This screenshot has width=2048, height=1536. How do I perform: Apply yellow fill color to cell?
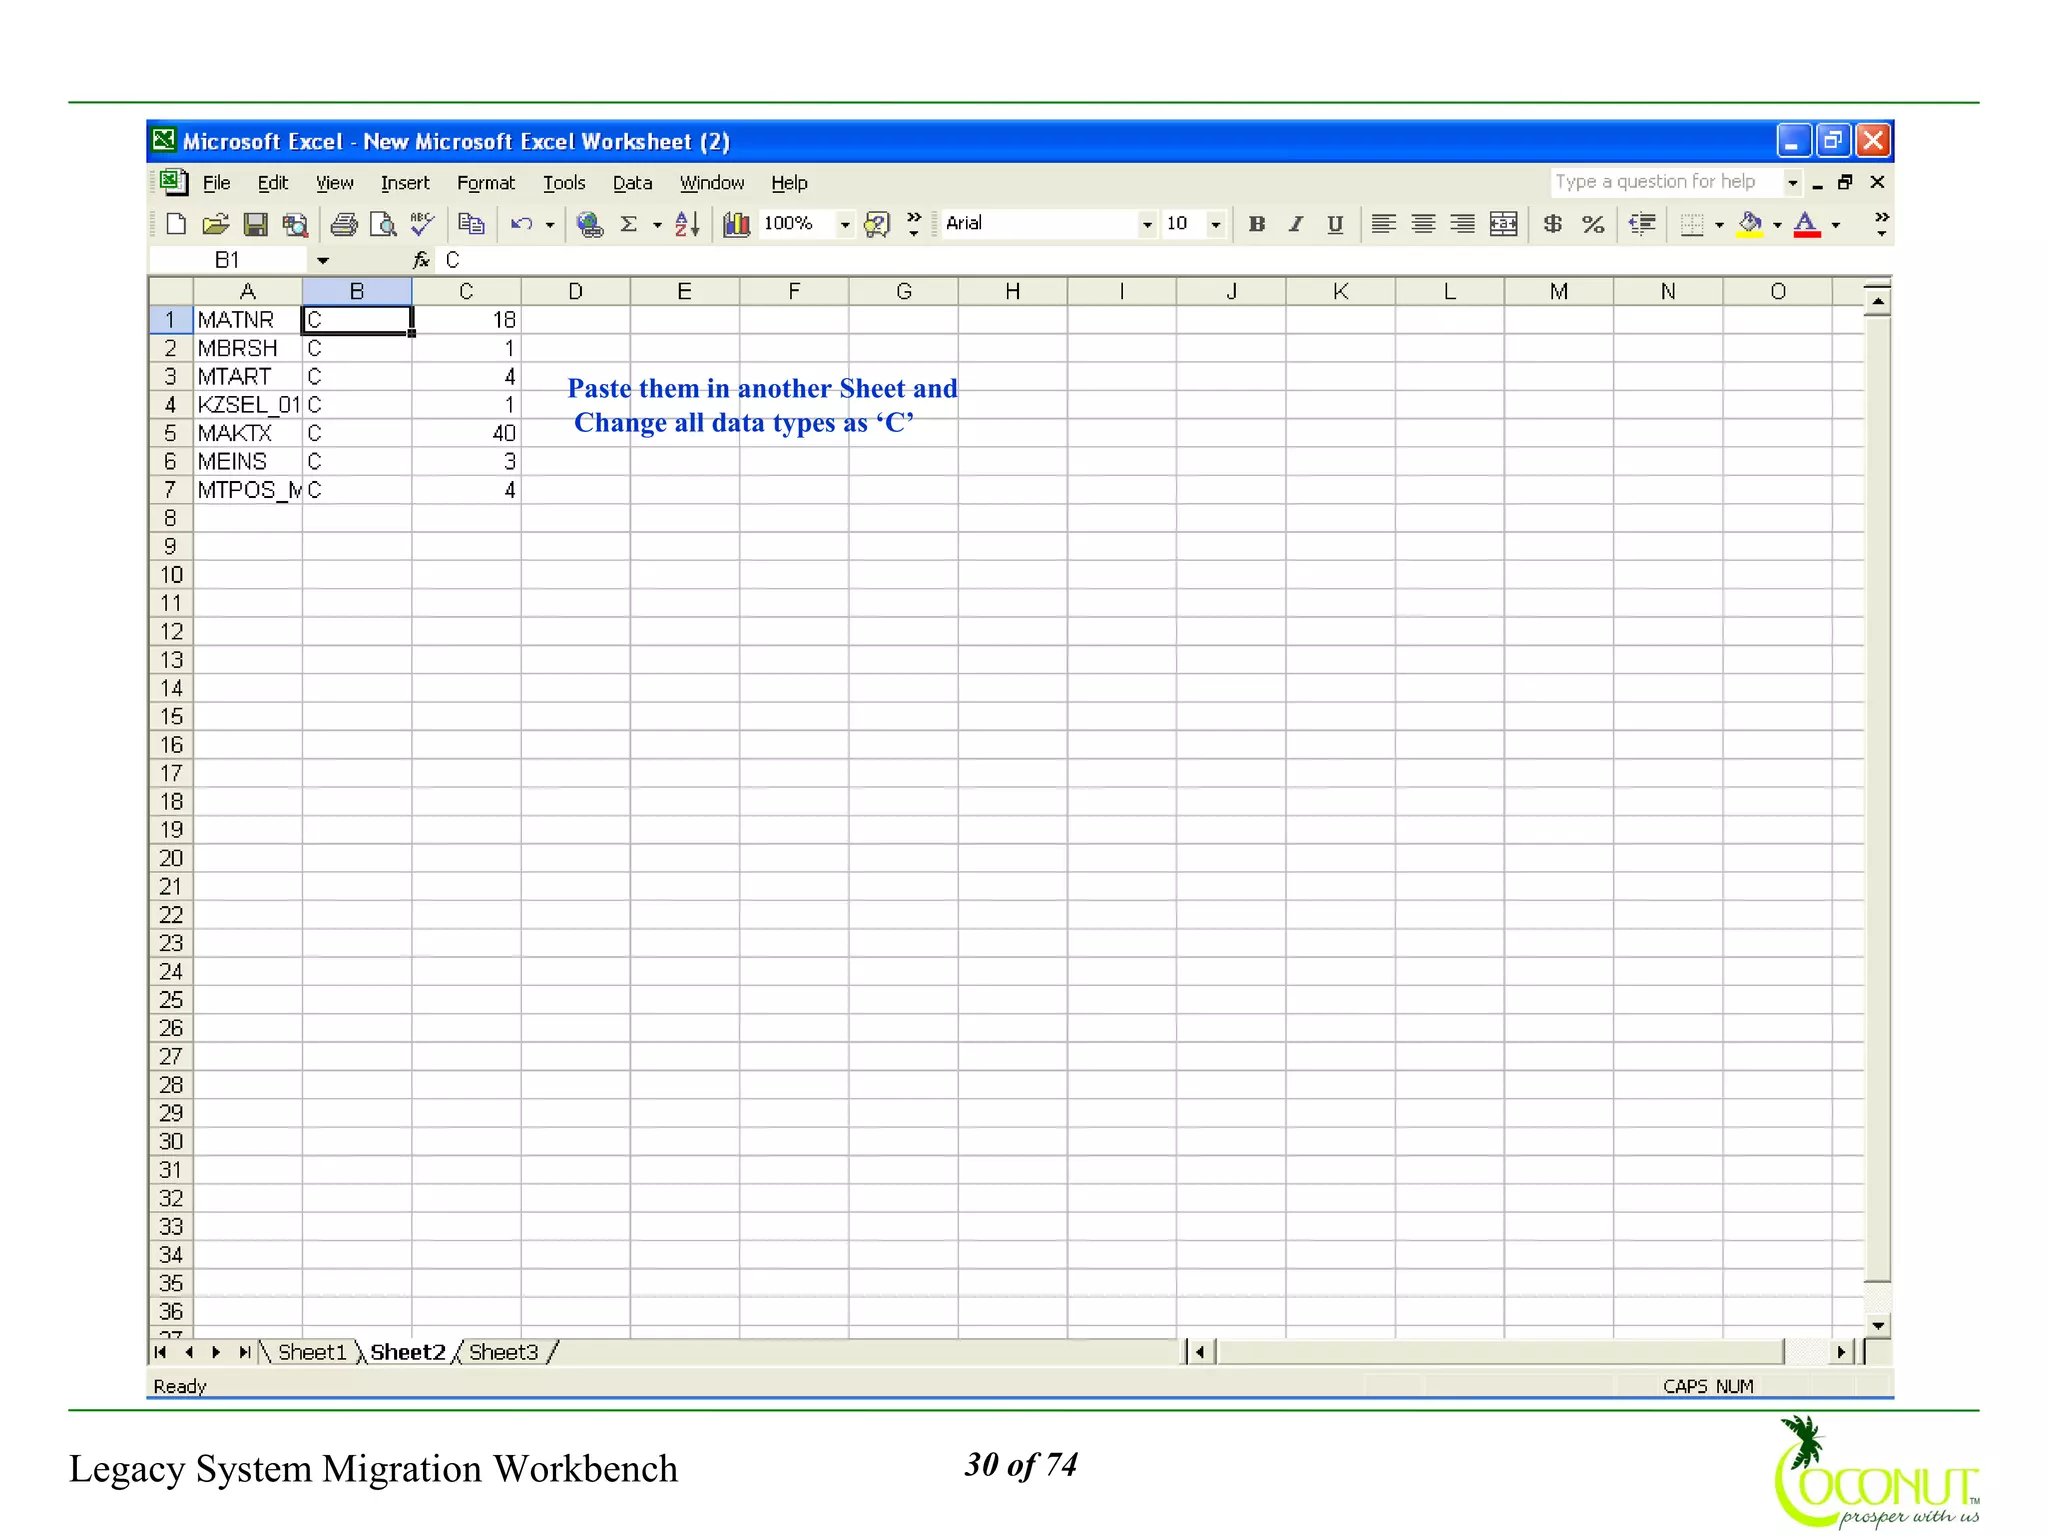pyautogui.click(x=1750, y=224)
